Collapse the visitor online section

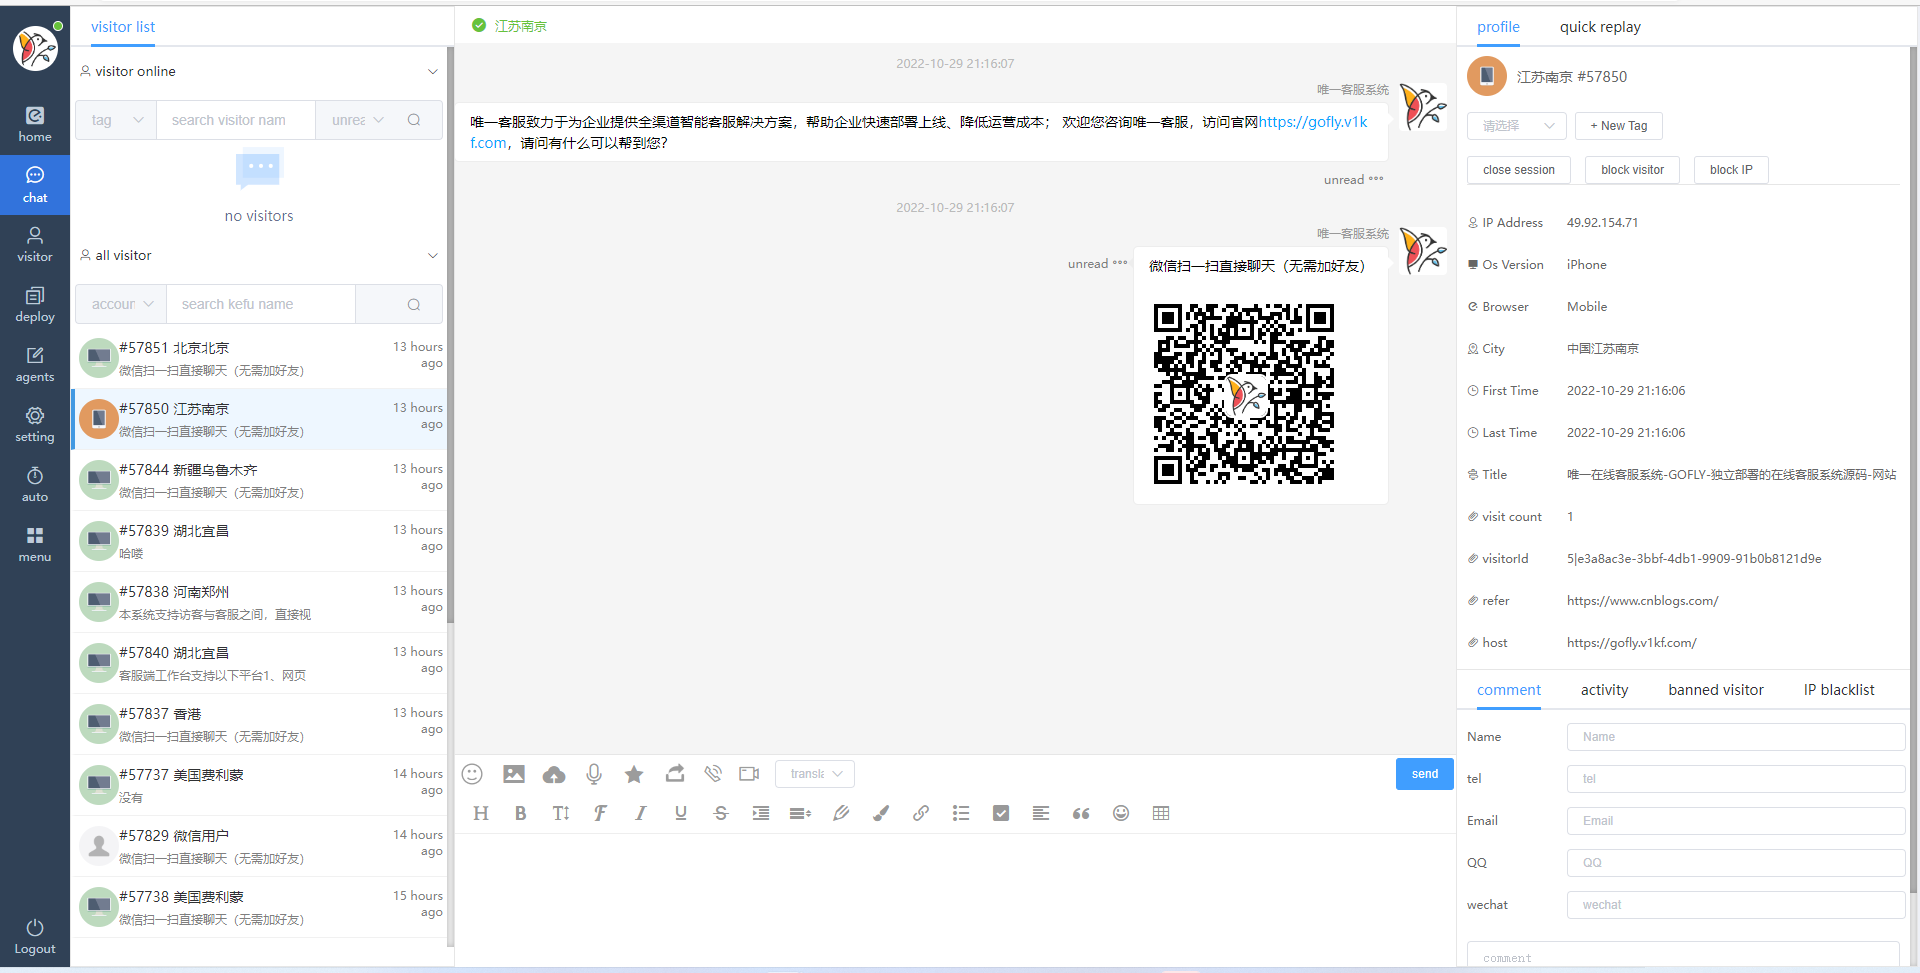point(433,71)
